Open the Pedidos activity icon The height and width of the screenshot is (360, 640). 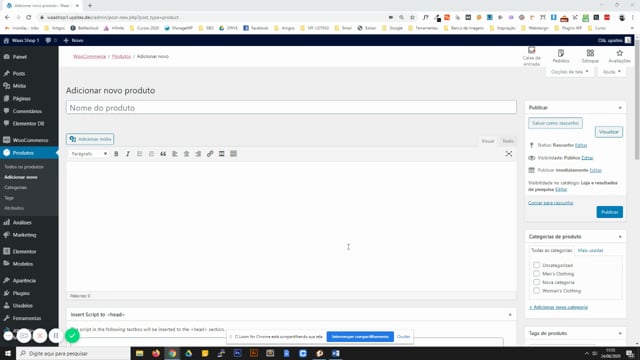(561, 56)
